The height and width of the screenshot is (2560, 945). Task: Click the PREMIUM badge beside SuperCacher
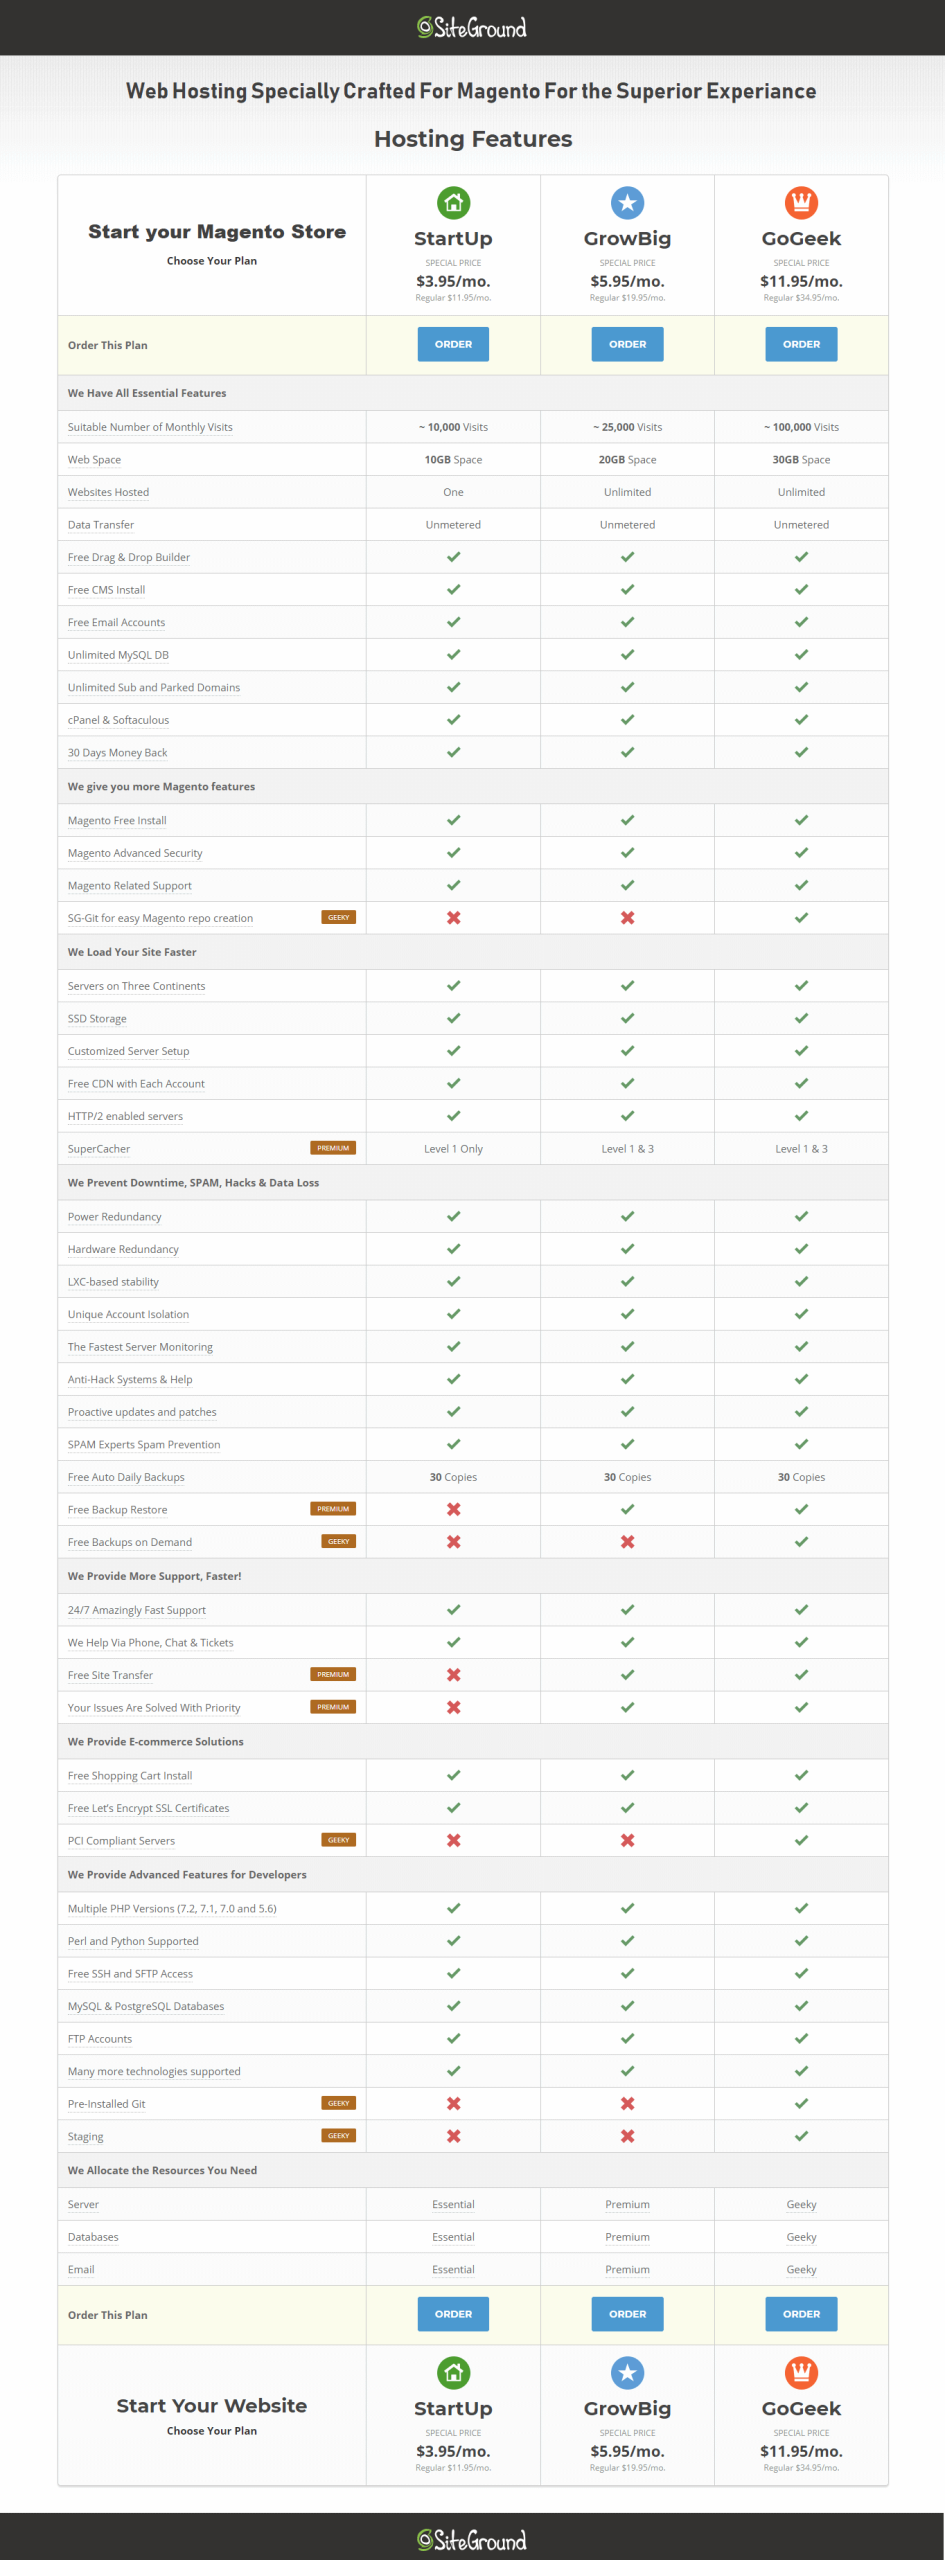333,1148
